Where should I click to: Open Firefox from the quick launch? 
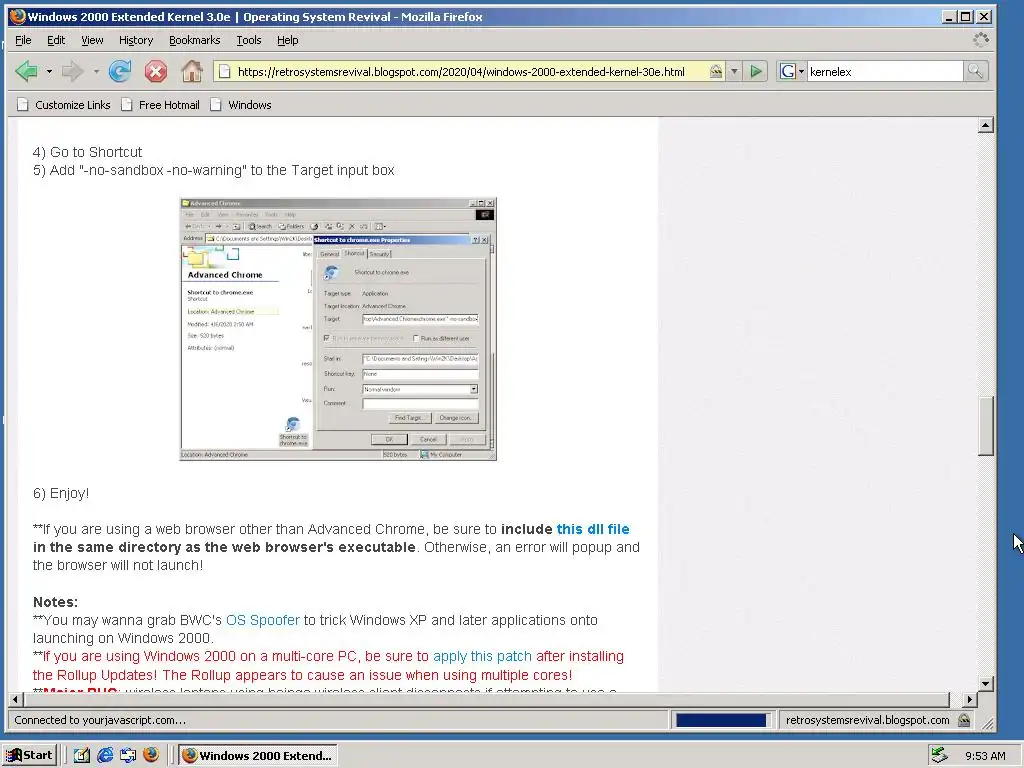151,755
